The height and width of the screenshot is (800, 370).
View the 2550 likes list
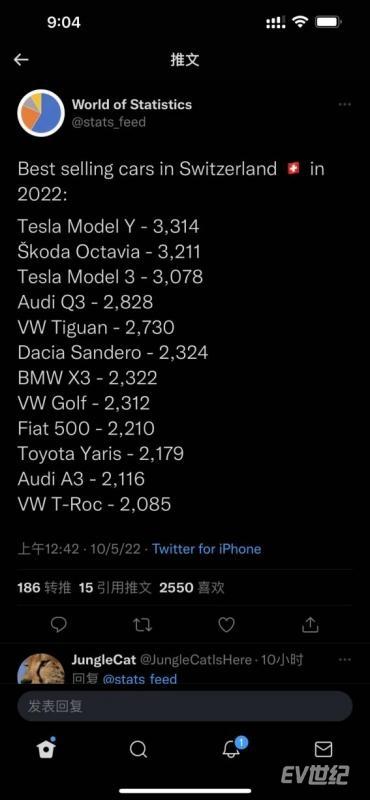point(192,588)
